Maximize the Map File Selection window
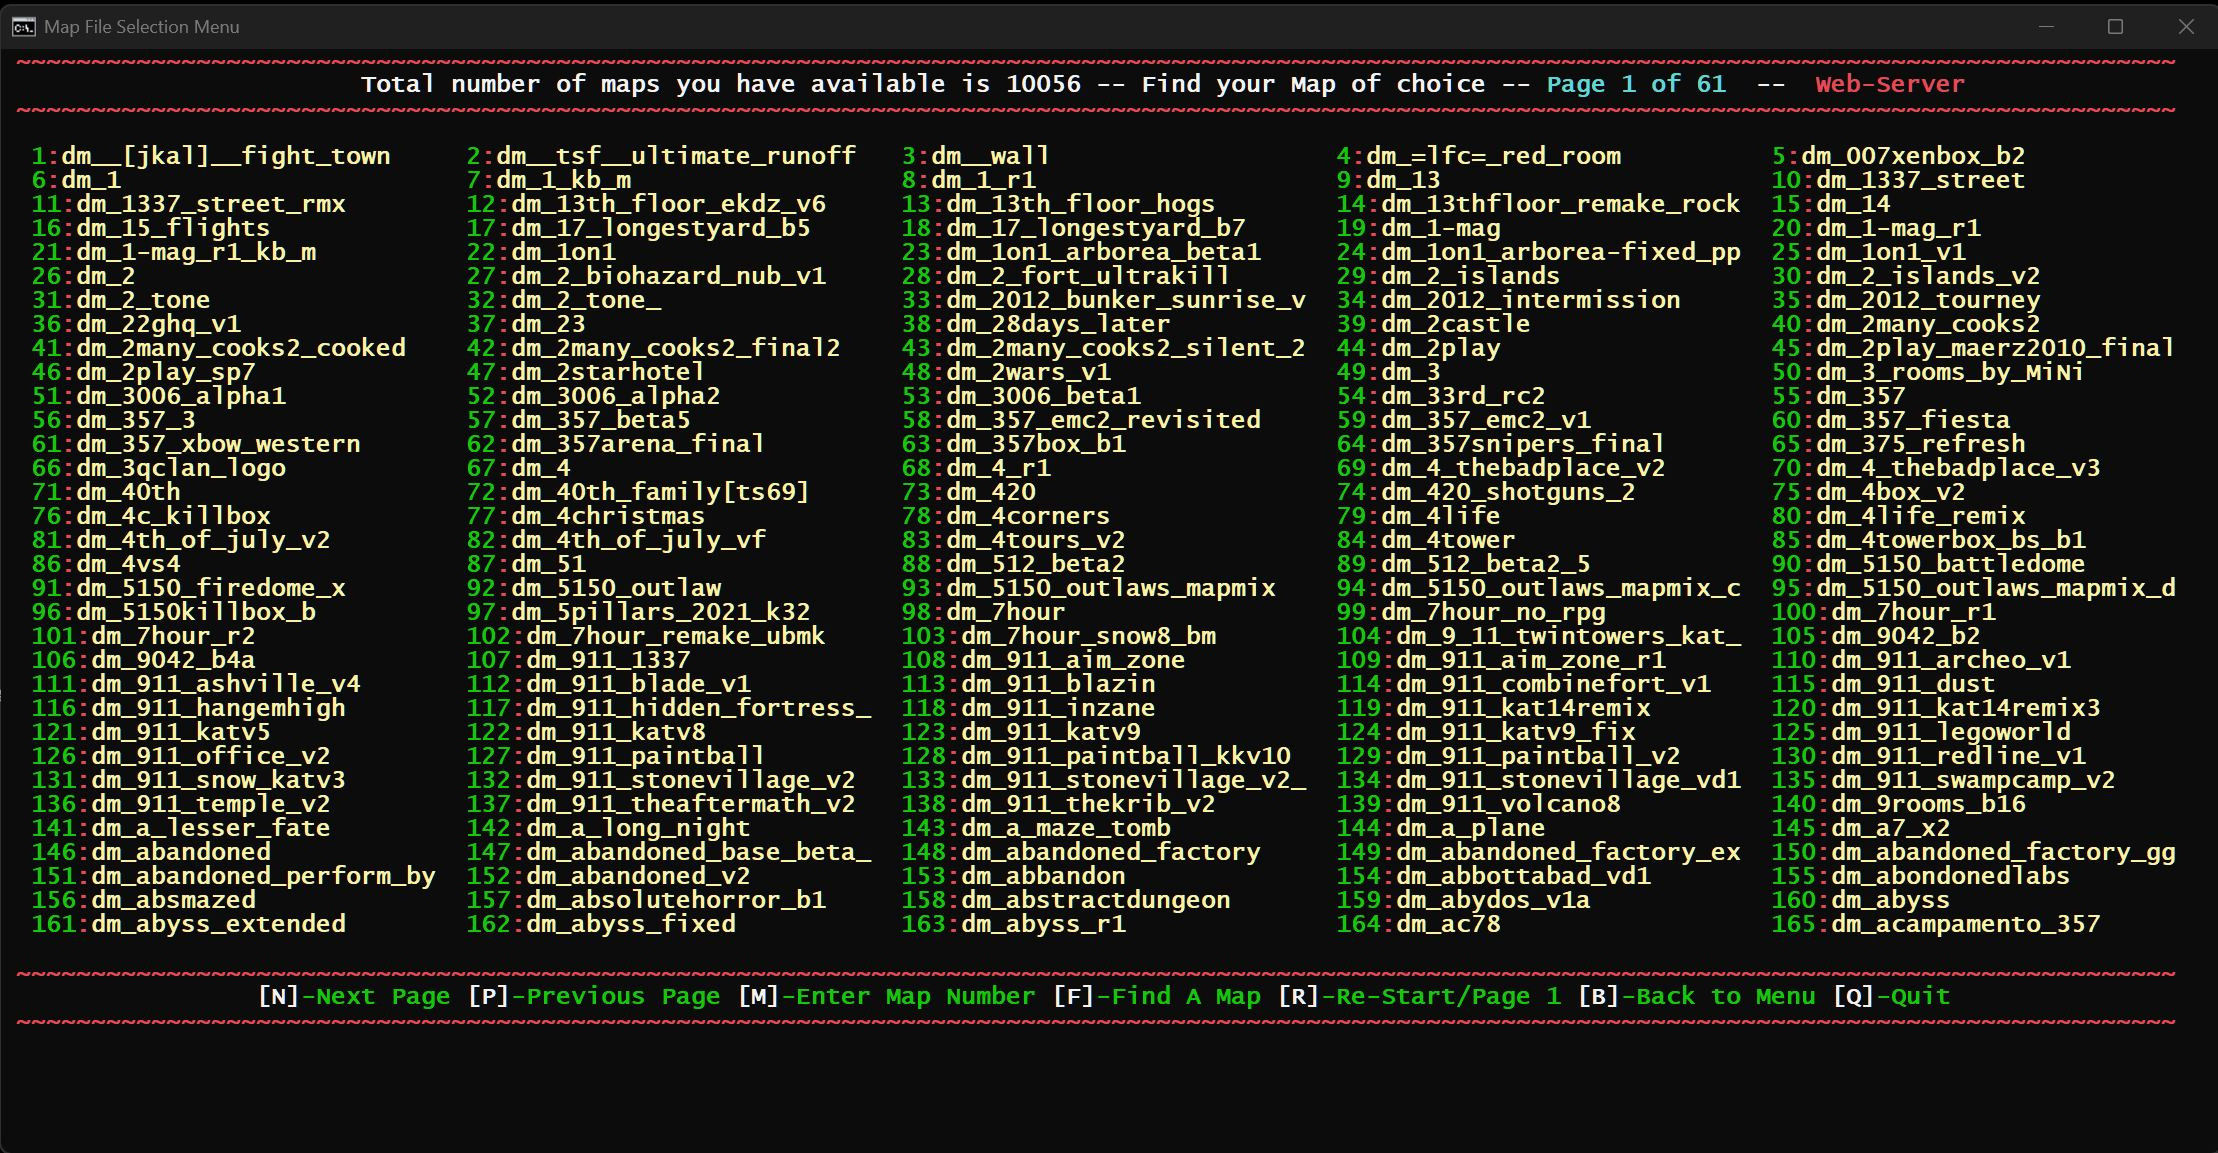The height and width of the screenshot is (1153, 2218). pyautogui.click(x=2115, y=27)
